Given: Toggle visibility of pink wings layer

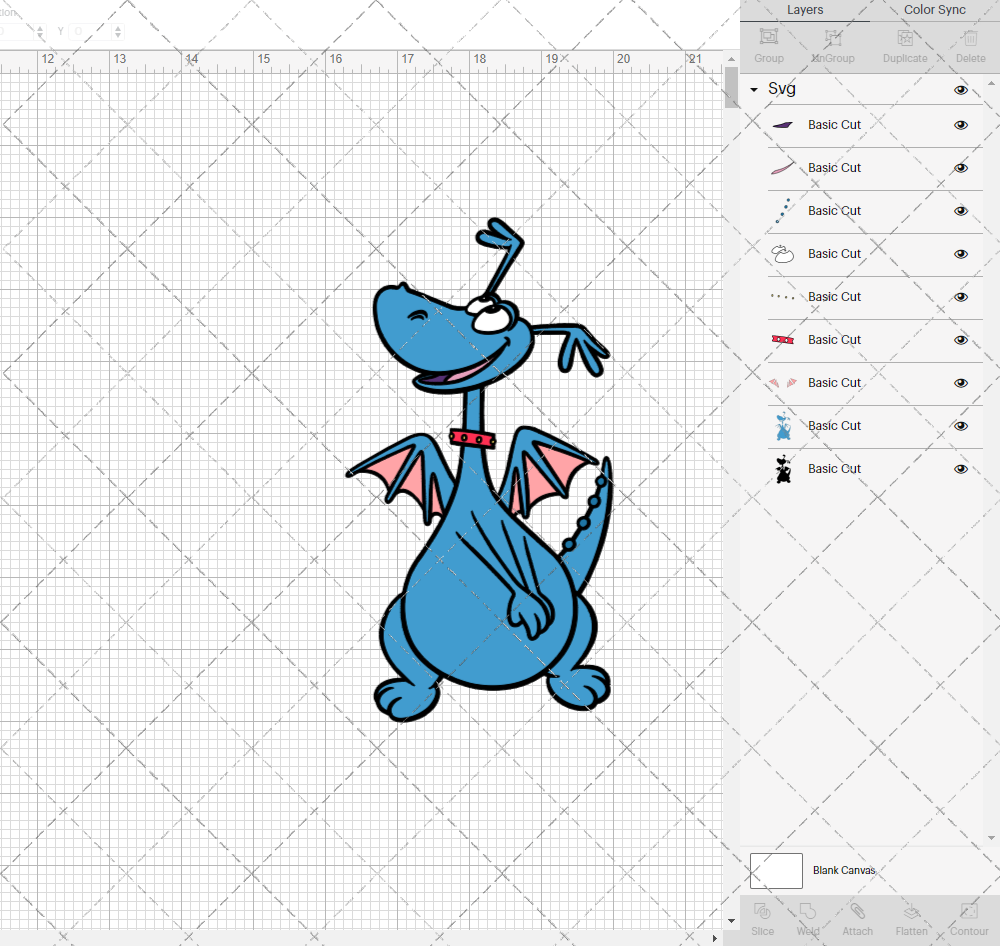Looking at the screenshot, I should (960, 383).
